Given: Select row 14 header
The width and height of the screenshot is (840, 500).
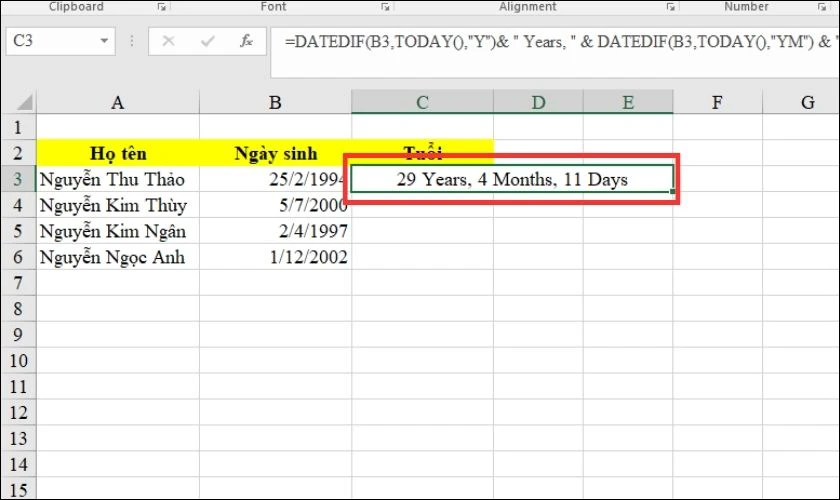Looking at the screenshot, I should point(19,464).
